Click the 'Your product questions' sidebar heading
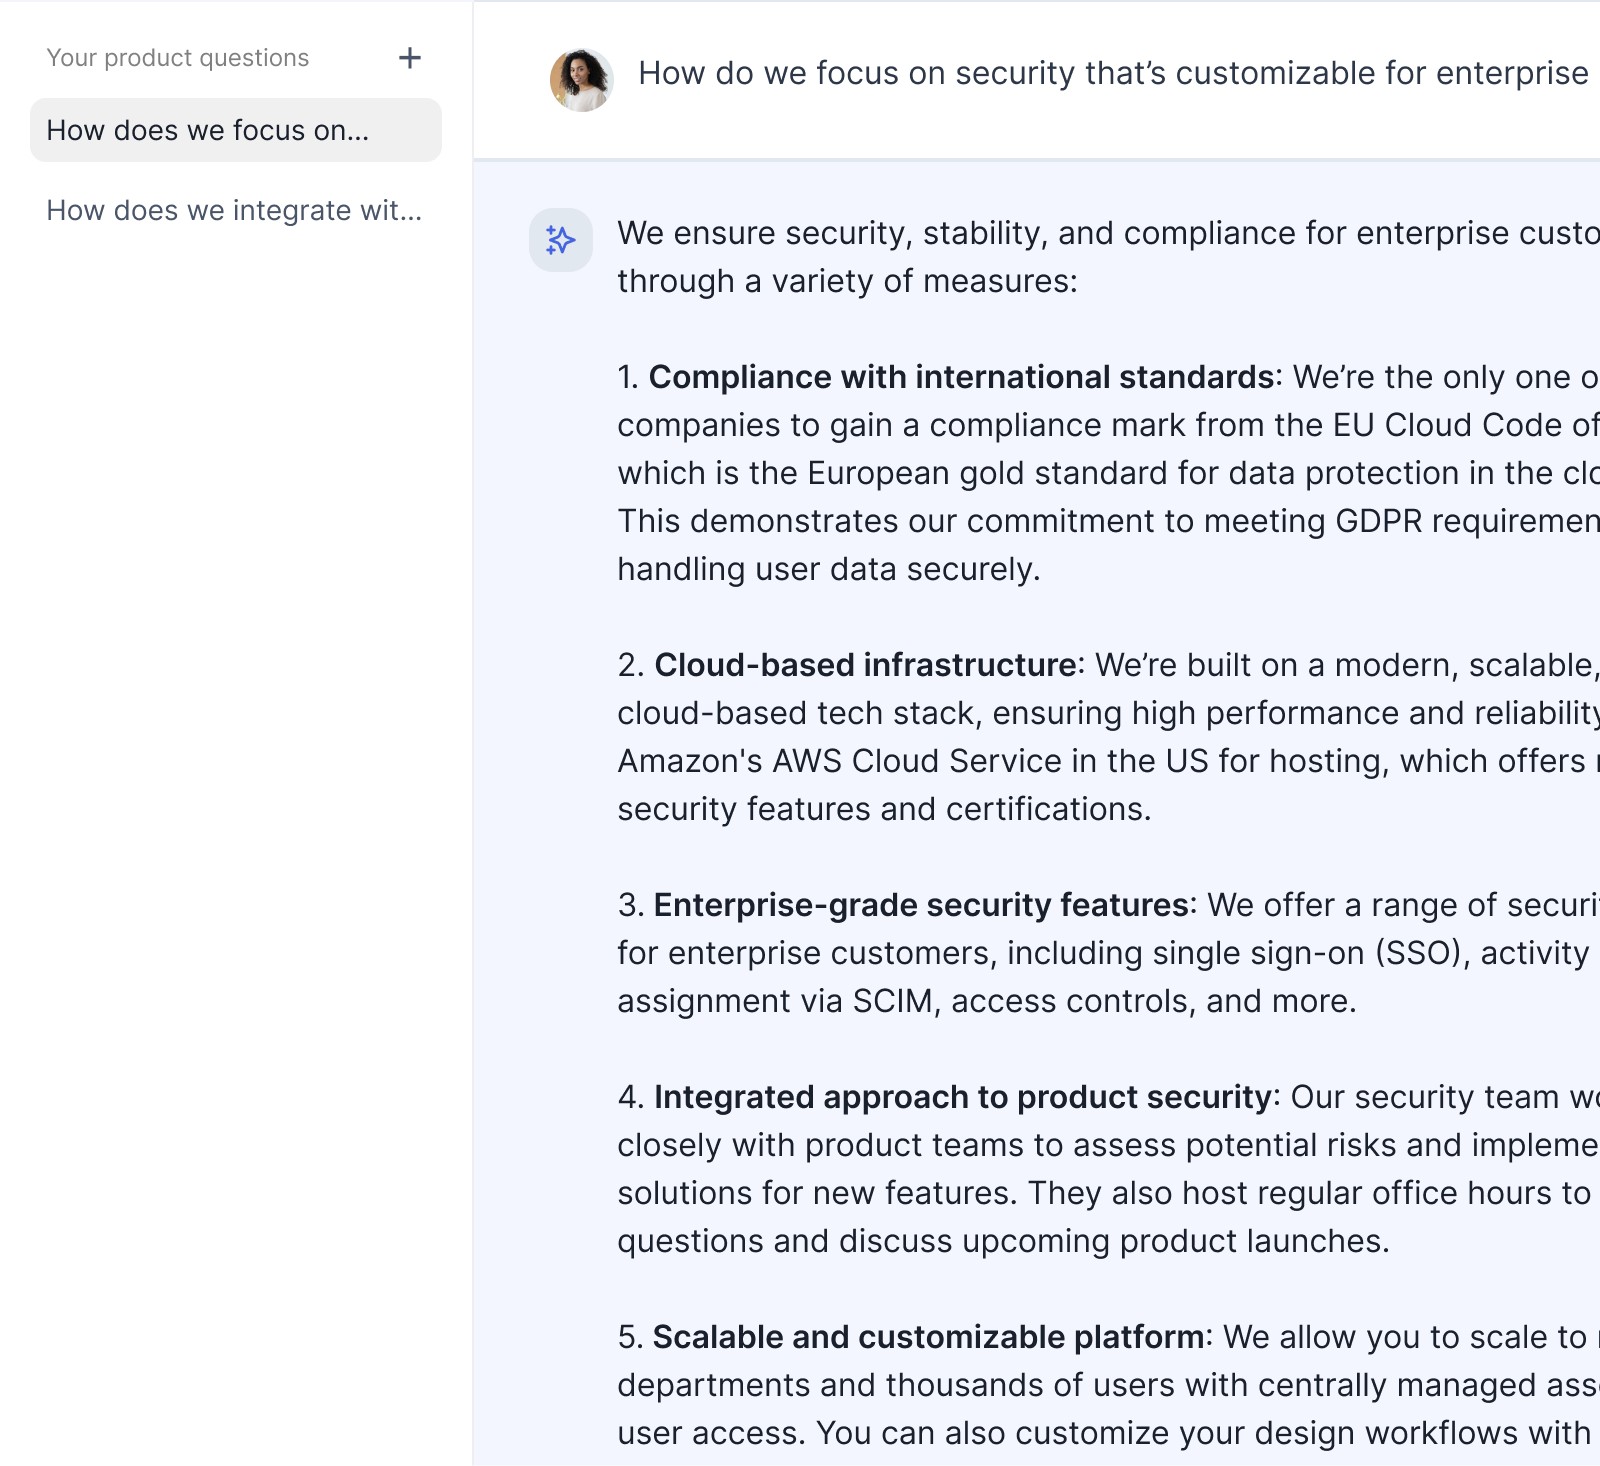 (x=178, y=58)
